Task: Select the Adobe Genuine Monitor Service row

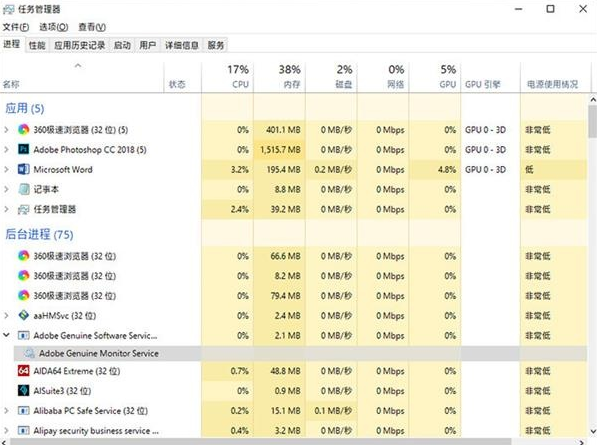Action: tap(300, 353)
